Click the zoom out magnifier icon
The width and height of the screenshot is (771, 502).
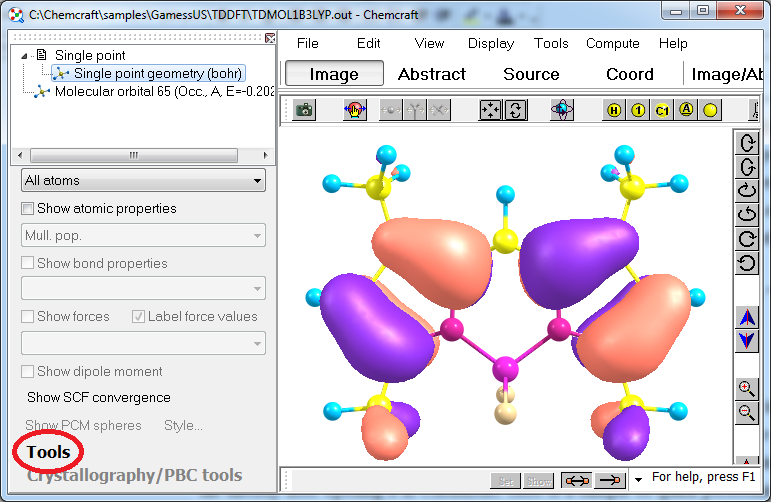point(746,412)
